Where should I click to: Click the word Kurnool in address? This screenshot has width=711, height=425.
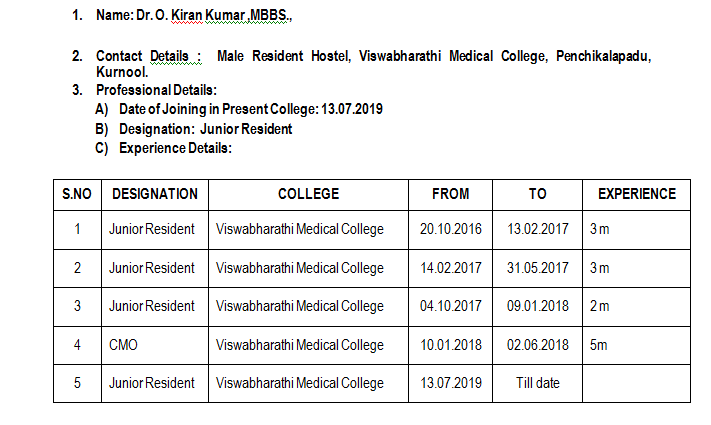pos(122,72)
